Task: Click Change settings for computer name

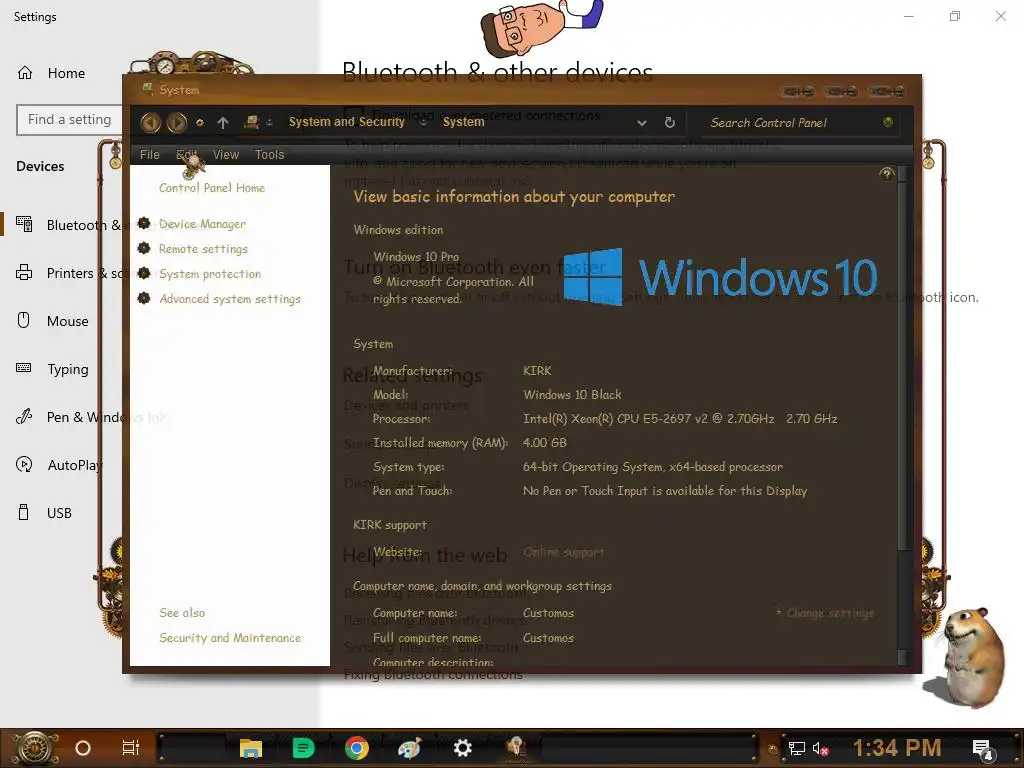Action: [830, 613]
